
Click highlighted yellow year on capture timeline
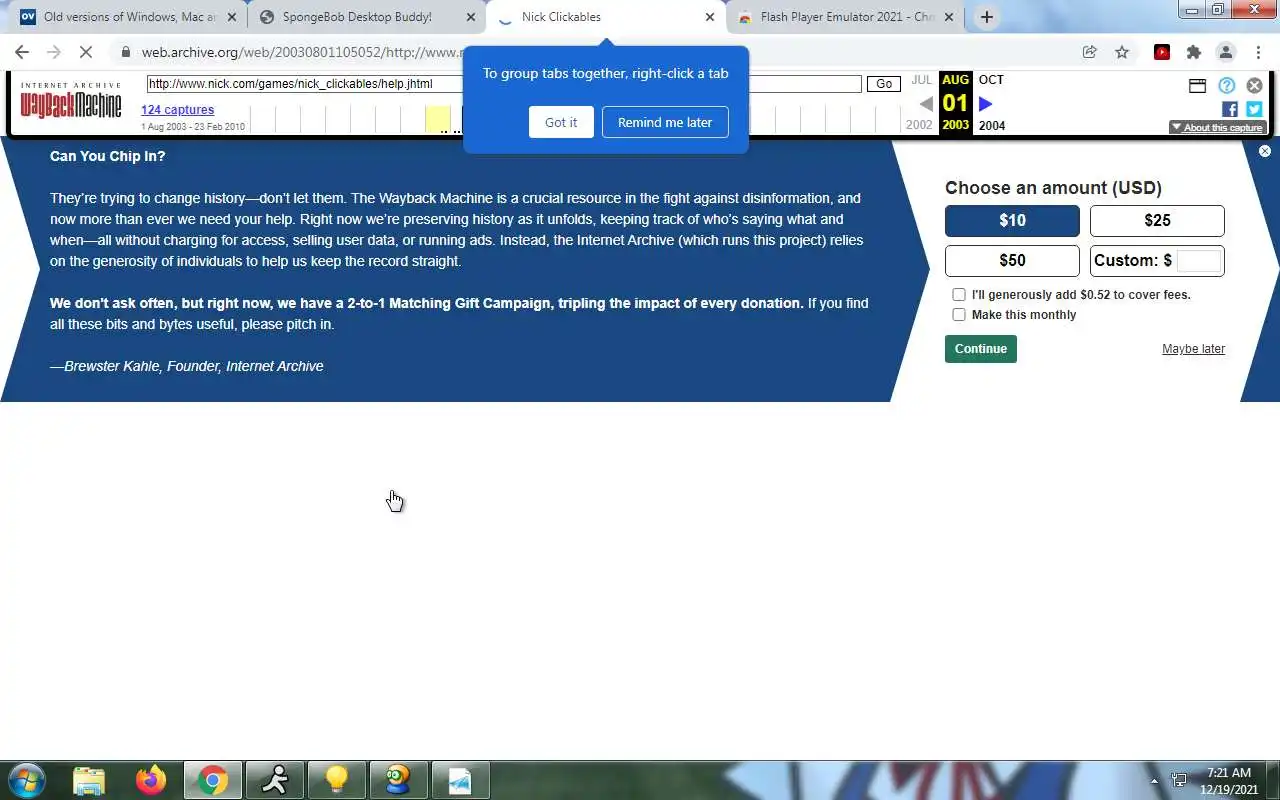point(437,119)
